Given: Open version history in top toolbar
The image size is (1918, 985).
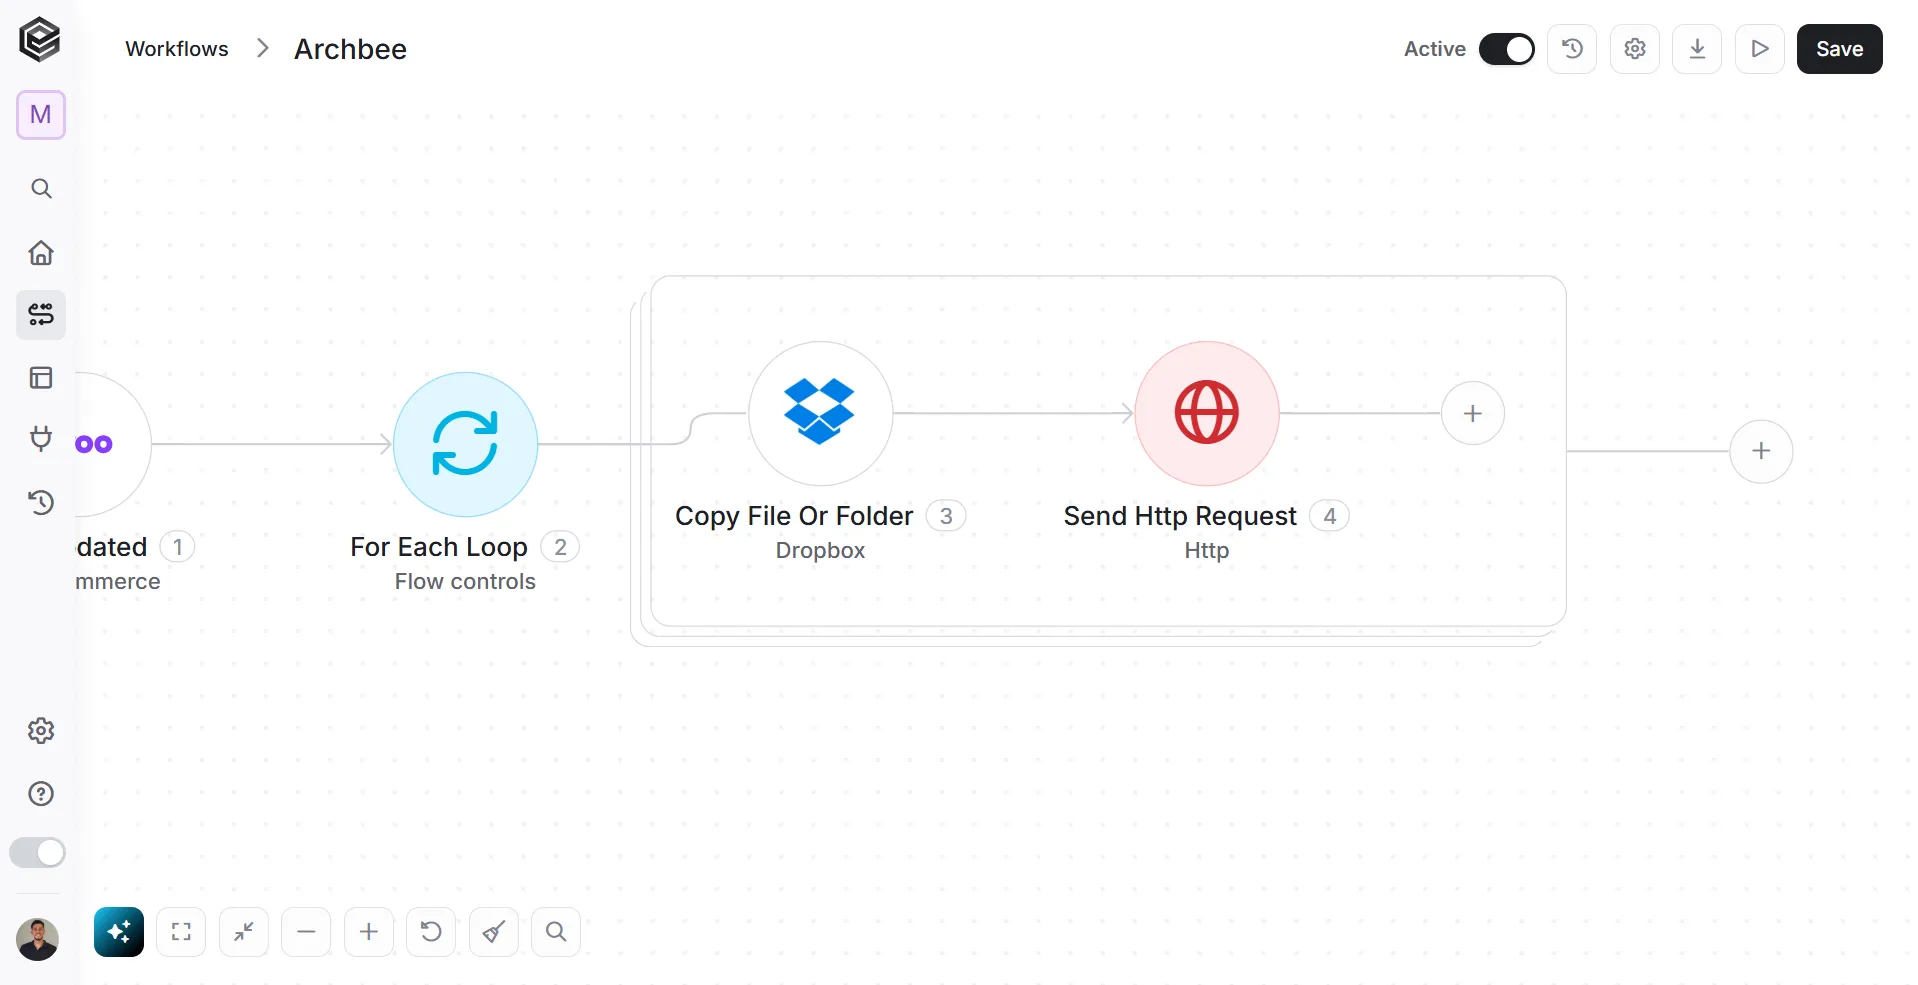Looking at the screenshot, I should (x=1572, y=49).
